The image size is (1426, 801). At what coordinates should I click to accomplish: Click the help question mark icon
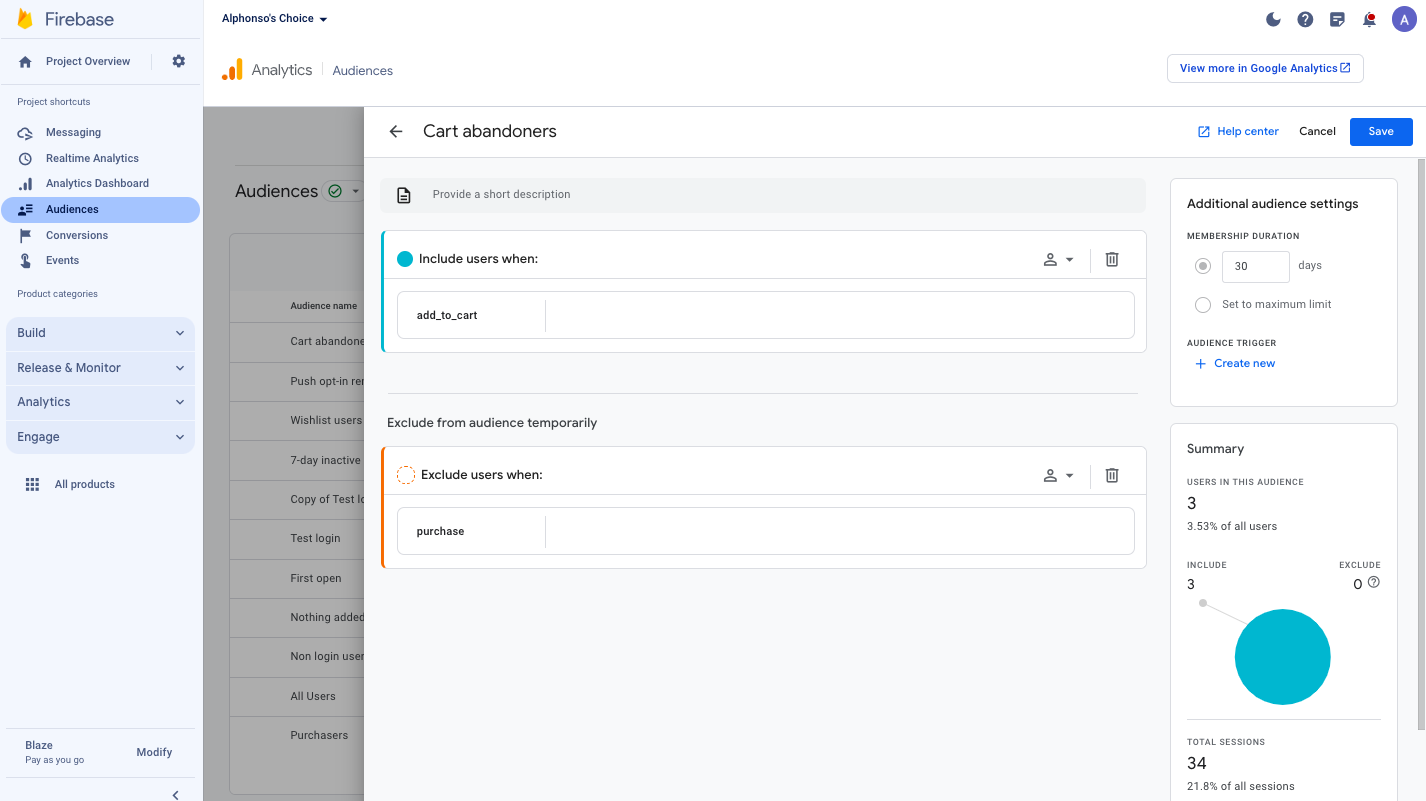coord(1305,19)
